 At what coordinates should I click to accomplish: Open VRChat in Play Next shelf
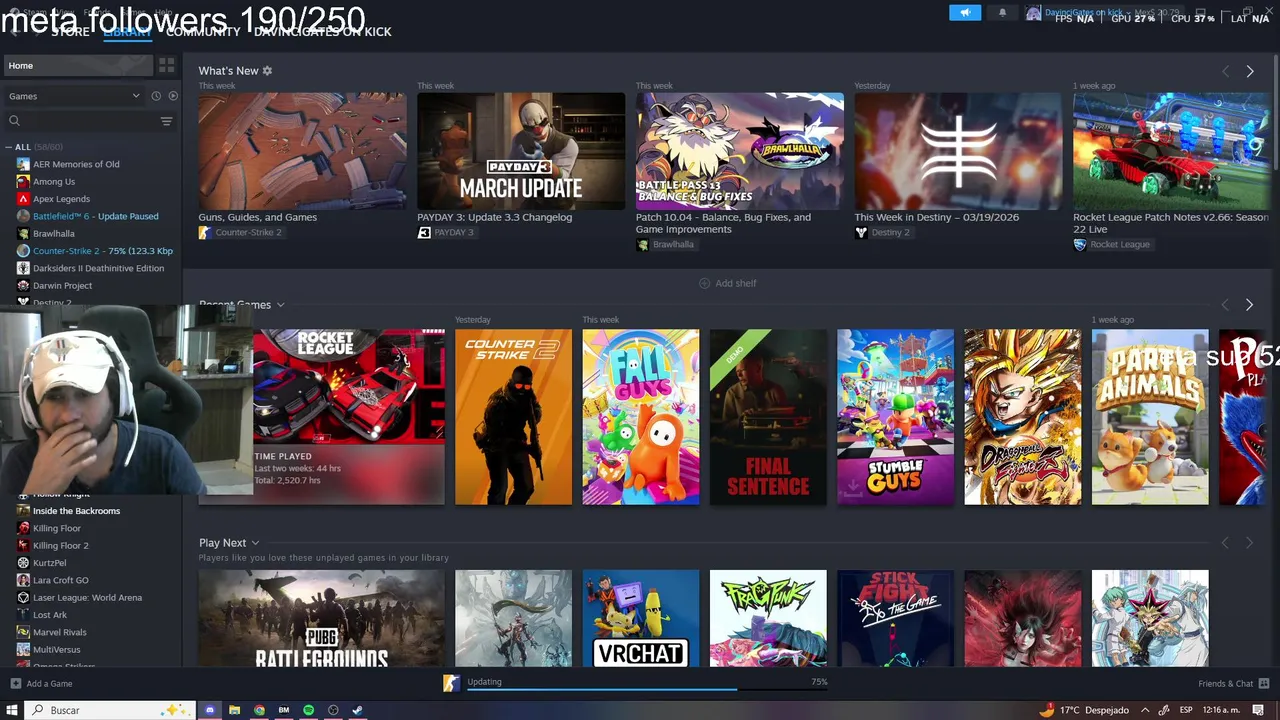(x=641, y=618)
